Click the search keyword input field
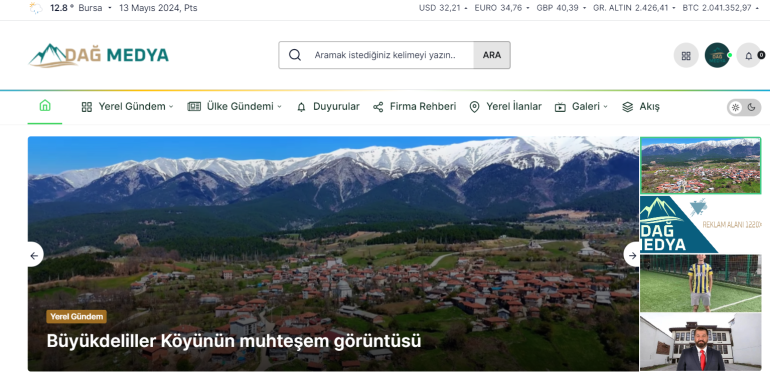The width and height of the screenshot is (770, 375). tap(385, 55)
